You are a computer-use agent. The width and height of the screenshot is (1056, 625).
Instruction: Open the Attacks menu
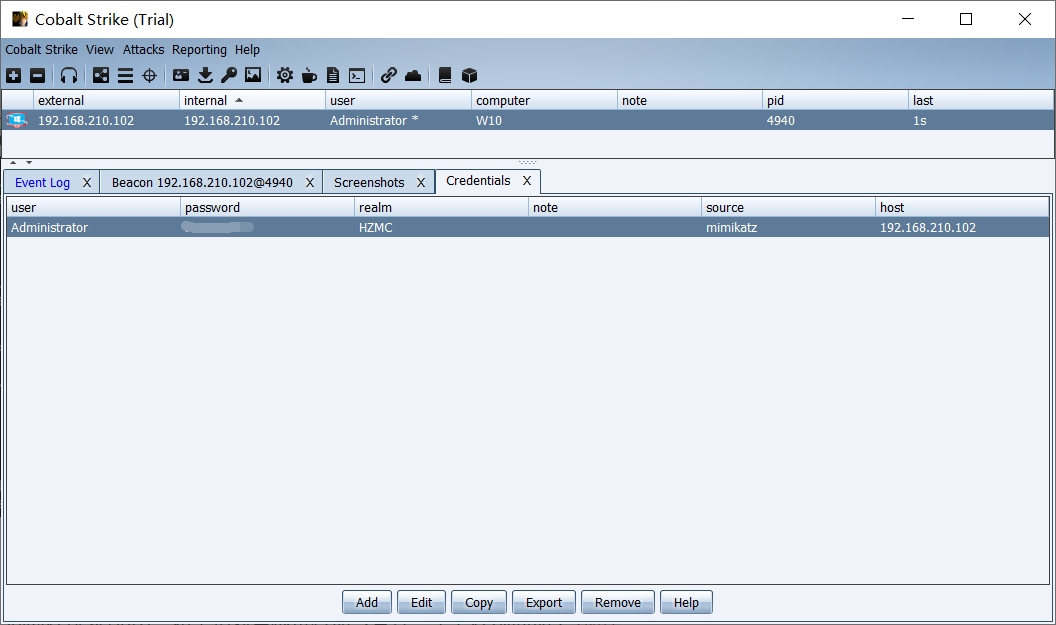143,50
